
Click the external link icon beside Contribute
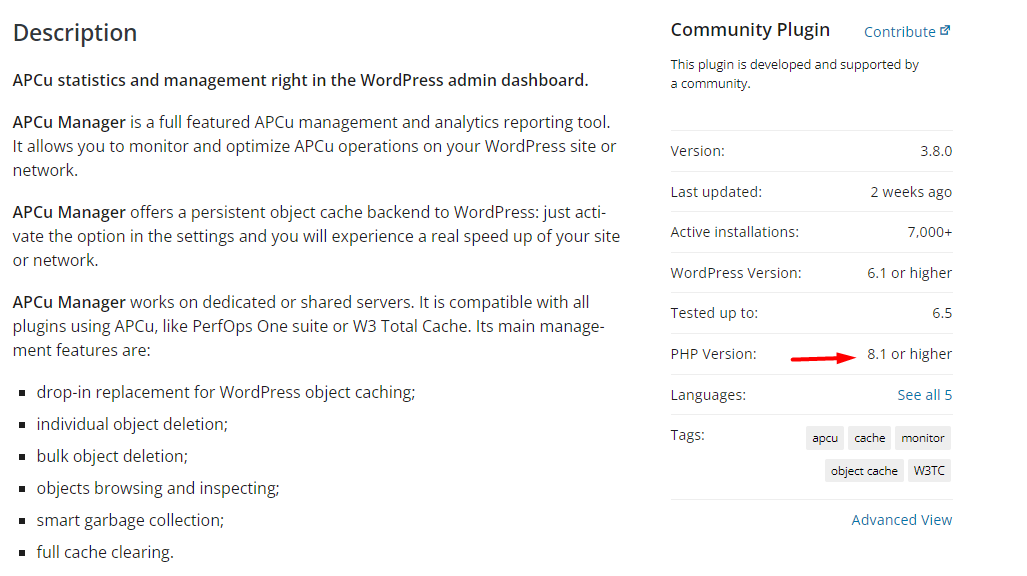pyautogui.click(x=944, y=31)
